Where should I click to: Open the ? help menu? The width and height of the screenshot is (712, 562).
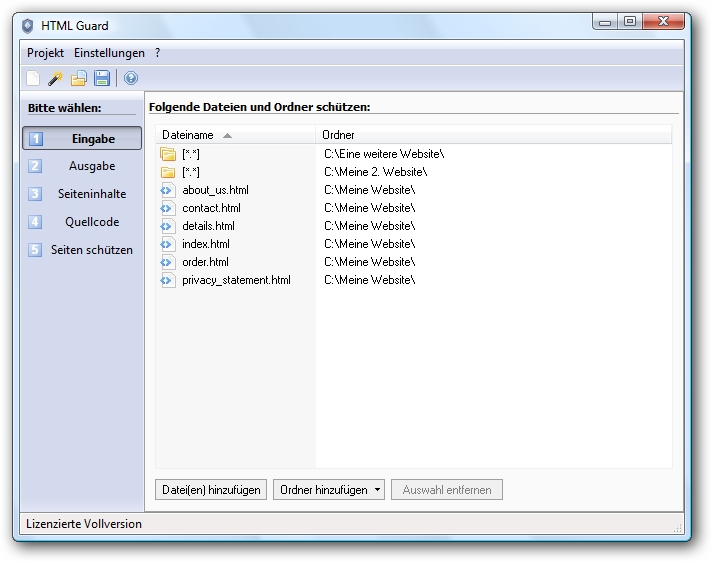coord(158,53)
